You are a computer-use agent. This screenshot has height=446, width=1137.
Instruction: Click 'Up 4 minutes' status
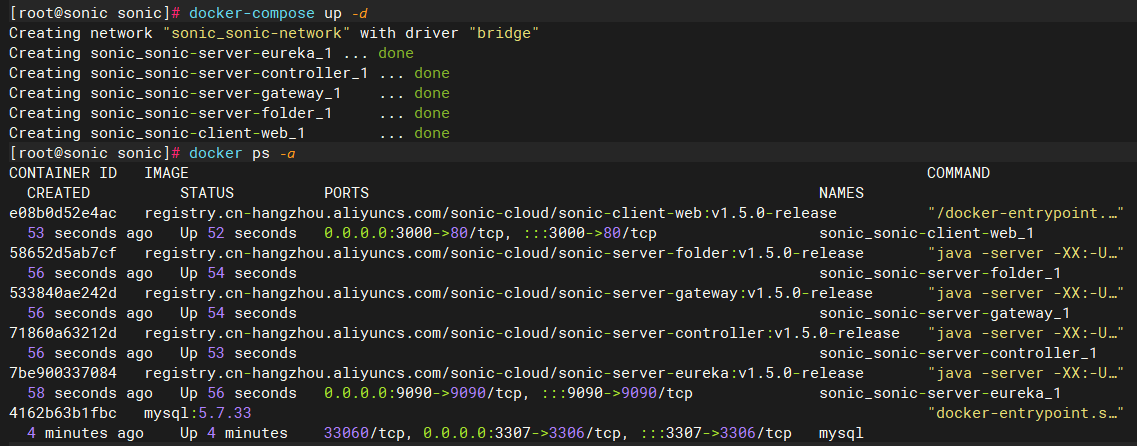pos(233,433)
